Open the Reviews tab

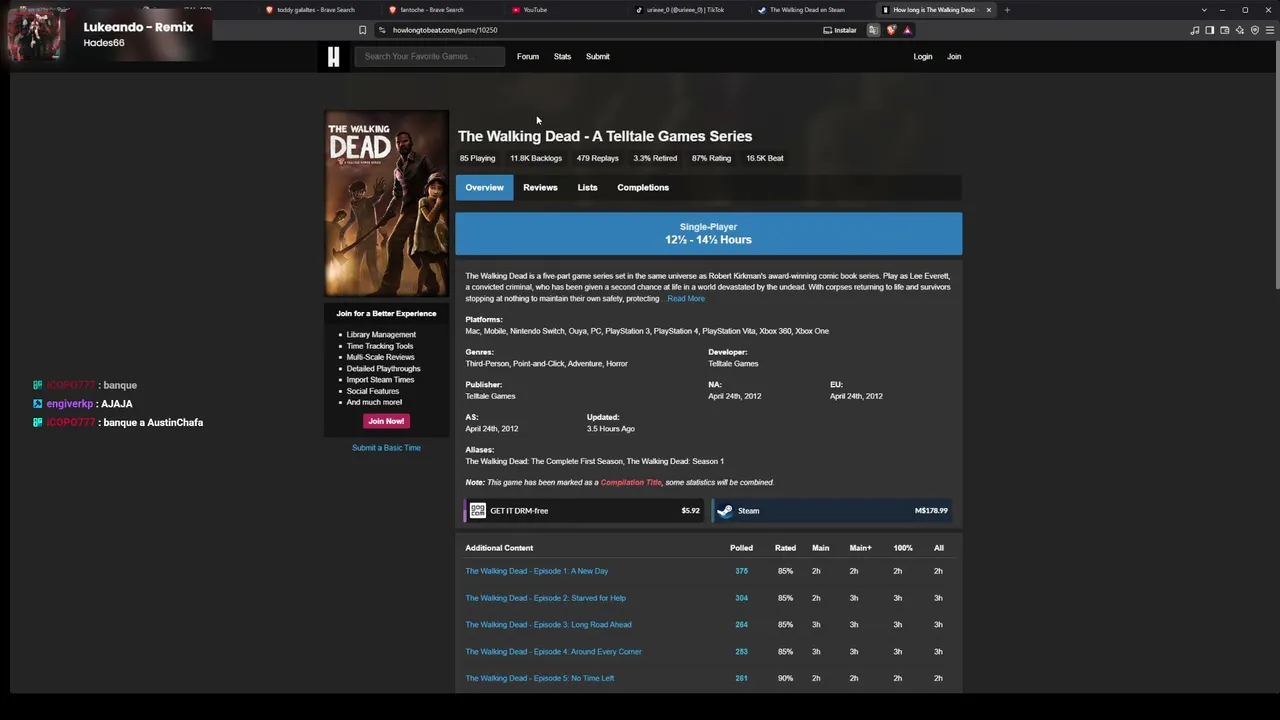click(x=540, y=187)
